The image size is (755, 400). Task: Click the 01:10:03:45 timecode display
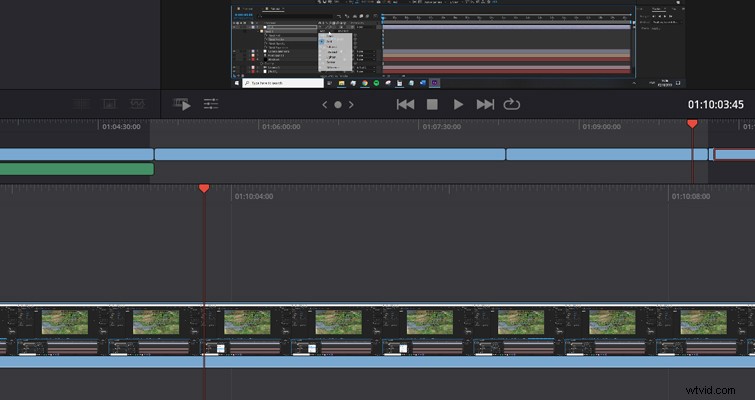(716, 104)
